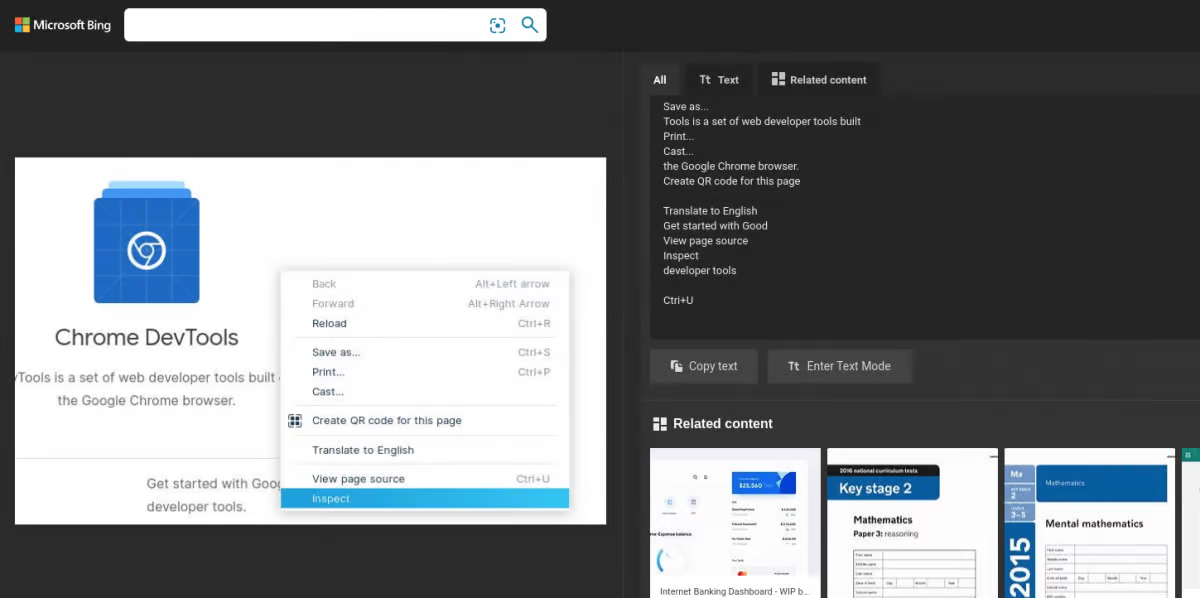Open Internet Banking Dashboard thumbnail
Image resolution: width=1200 pixels, height=598 pixels.
click(x=735, y=520)
